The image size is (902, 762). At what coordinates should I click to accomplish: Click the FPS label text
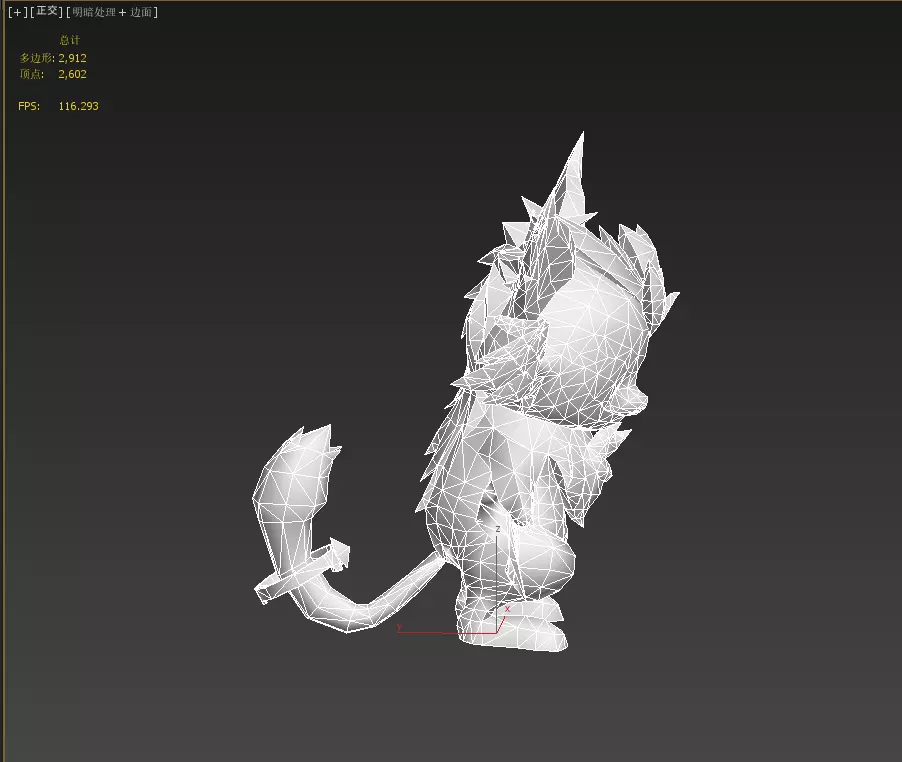pos(29,106)
